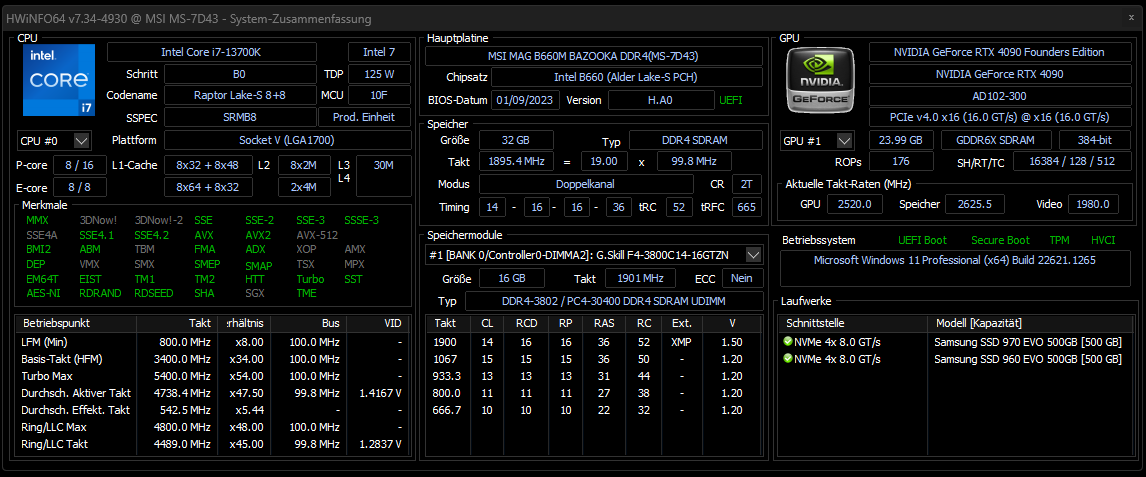Screen dimensions: 1146x477
Task: Select the SSPEC value SRMB8
Action: coord(239,117)
